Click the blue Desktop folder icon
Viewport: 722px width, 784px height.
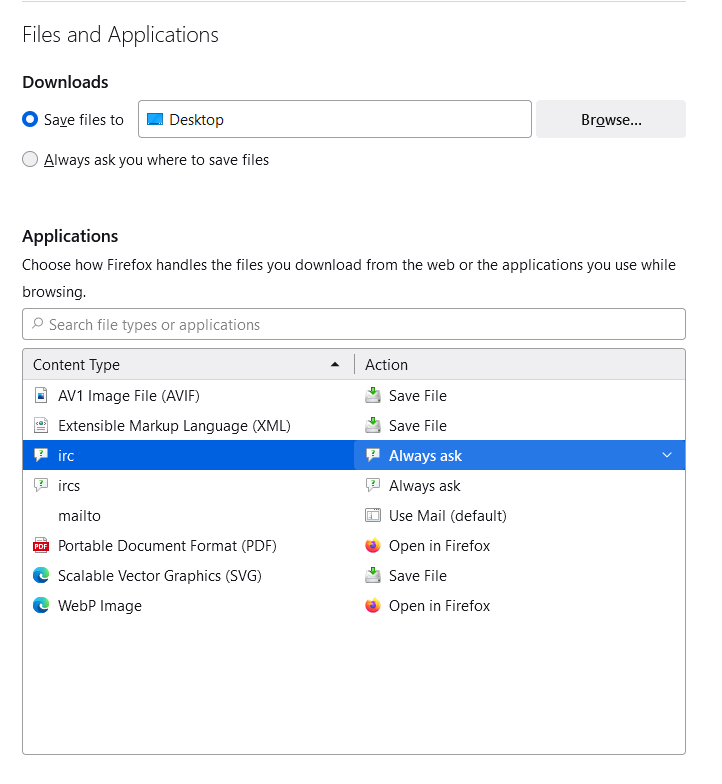[155, 120]
